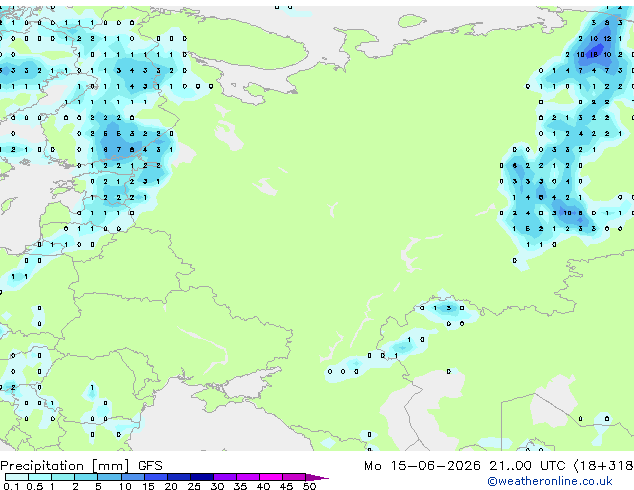634x490 pixels.
Task: Click the "0.1" legend scale label
Action: pyautogui.click(x=11, y=486)
